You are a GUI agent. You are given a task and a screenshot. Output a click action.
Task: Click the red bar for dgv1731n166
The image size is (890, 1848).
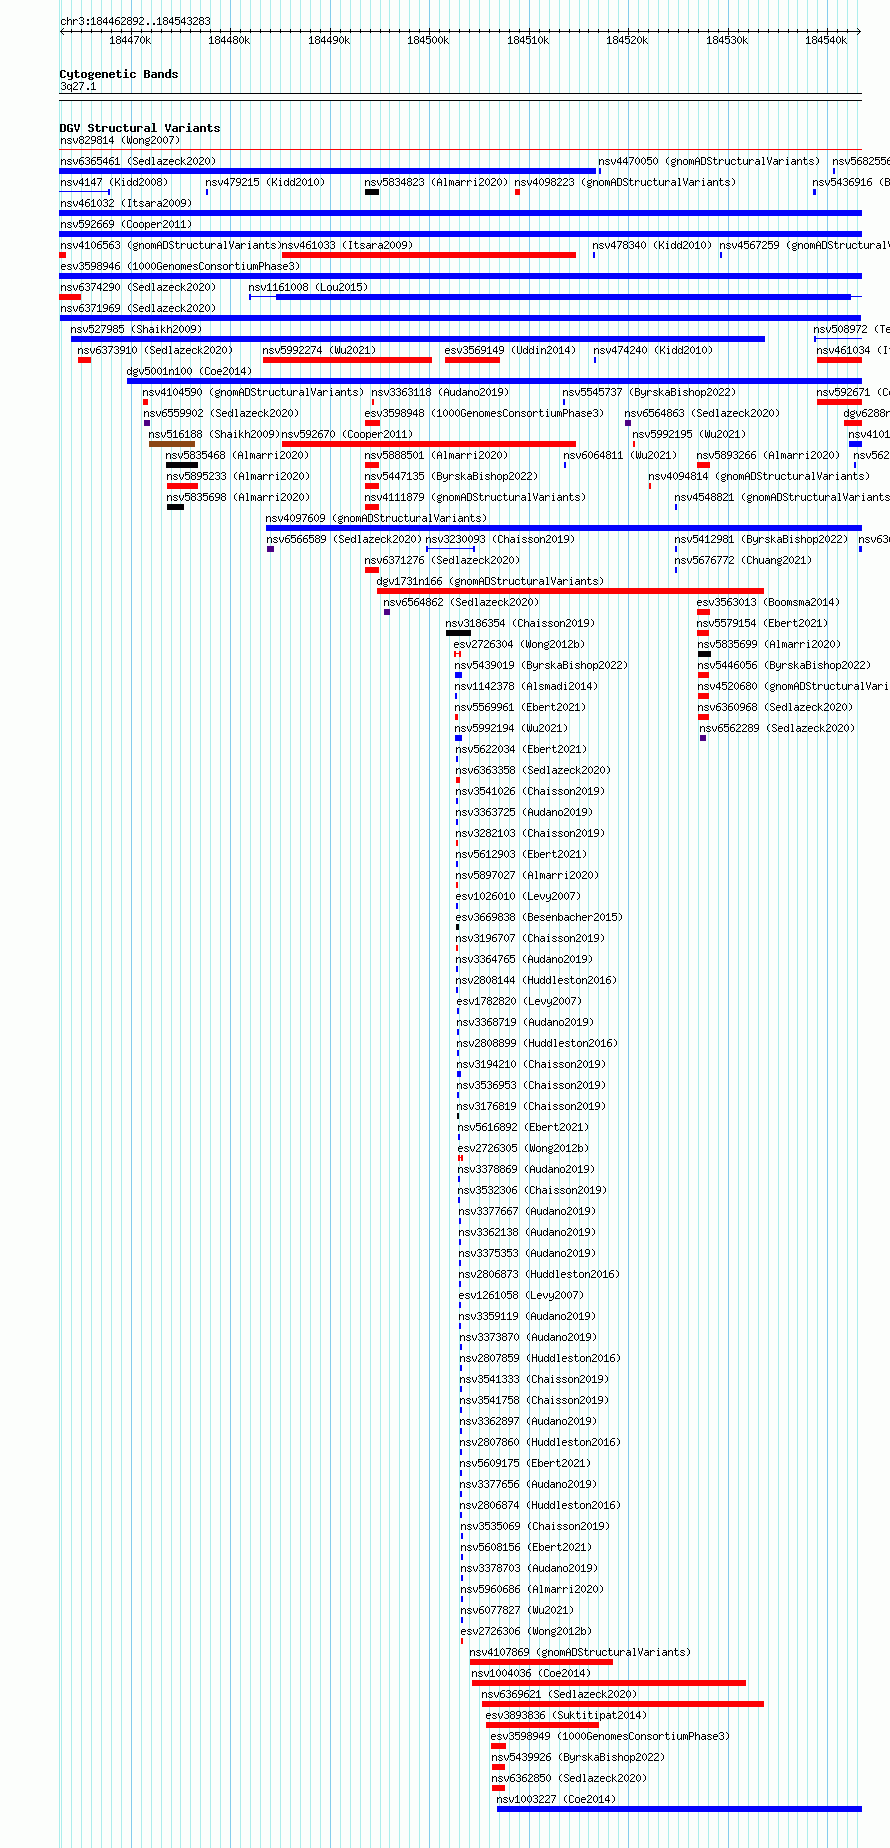point(570,591)
